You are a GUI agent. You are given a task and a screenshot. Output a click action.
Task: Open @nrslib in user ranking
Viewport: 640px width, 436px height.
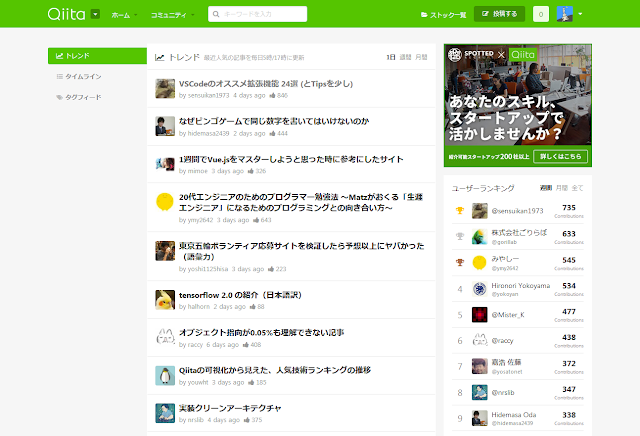click(502, 393)
